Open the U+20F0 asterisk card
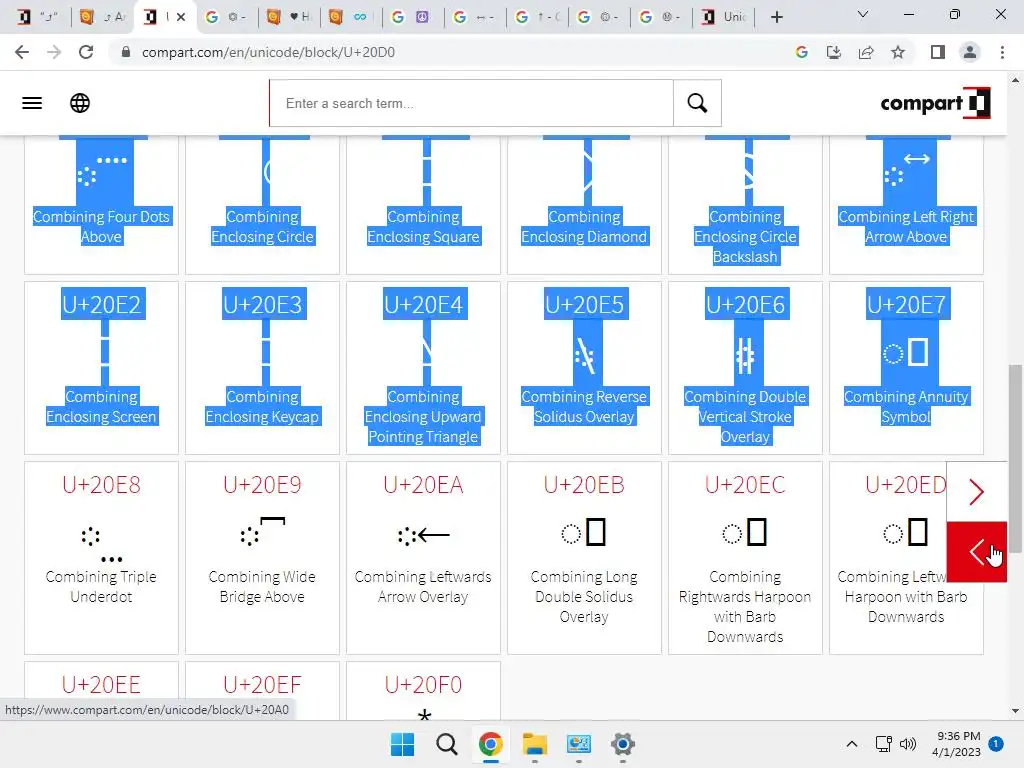 click(423, 691)
